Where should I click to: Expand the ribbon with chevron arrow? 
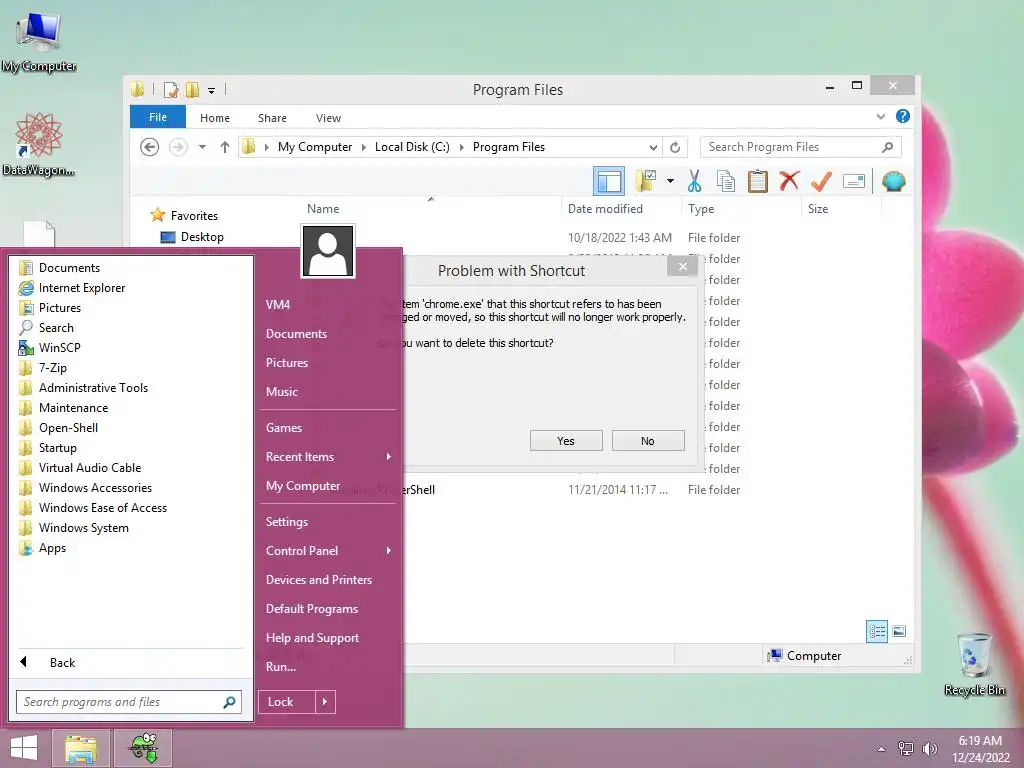(880, 116)
